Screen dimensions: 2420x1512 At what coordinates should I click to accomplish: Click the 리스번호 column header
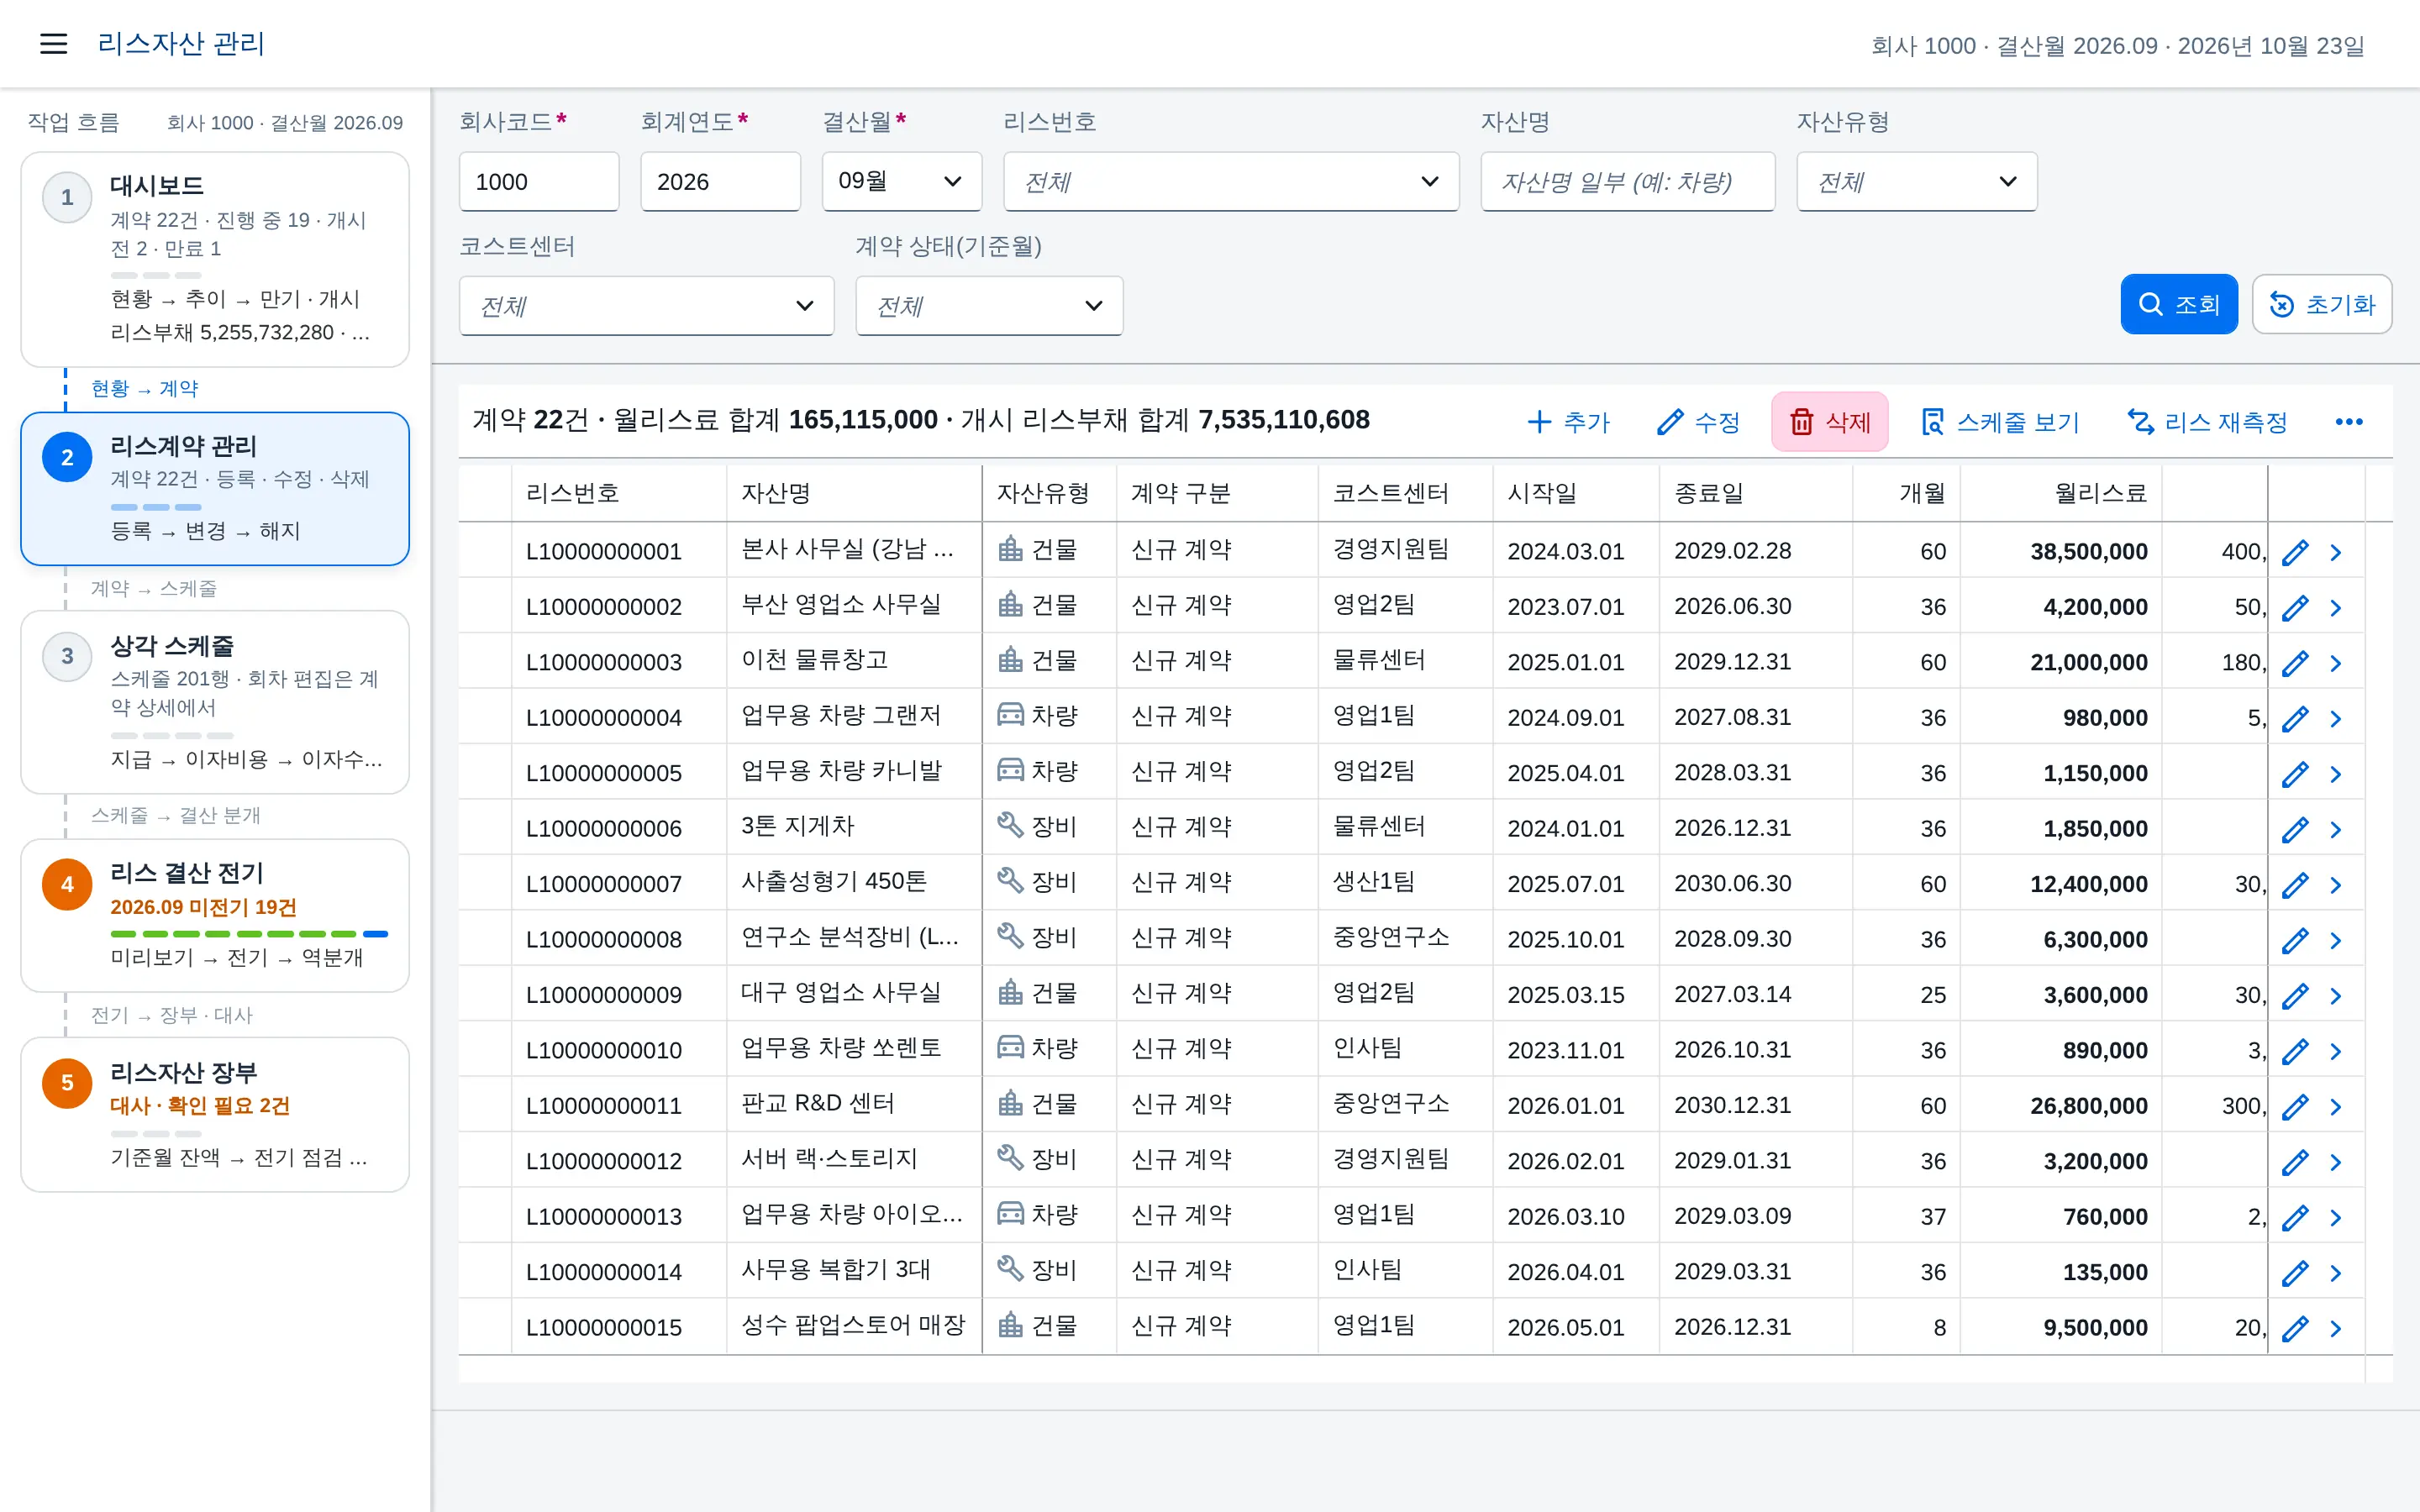click(619, 493)
